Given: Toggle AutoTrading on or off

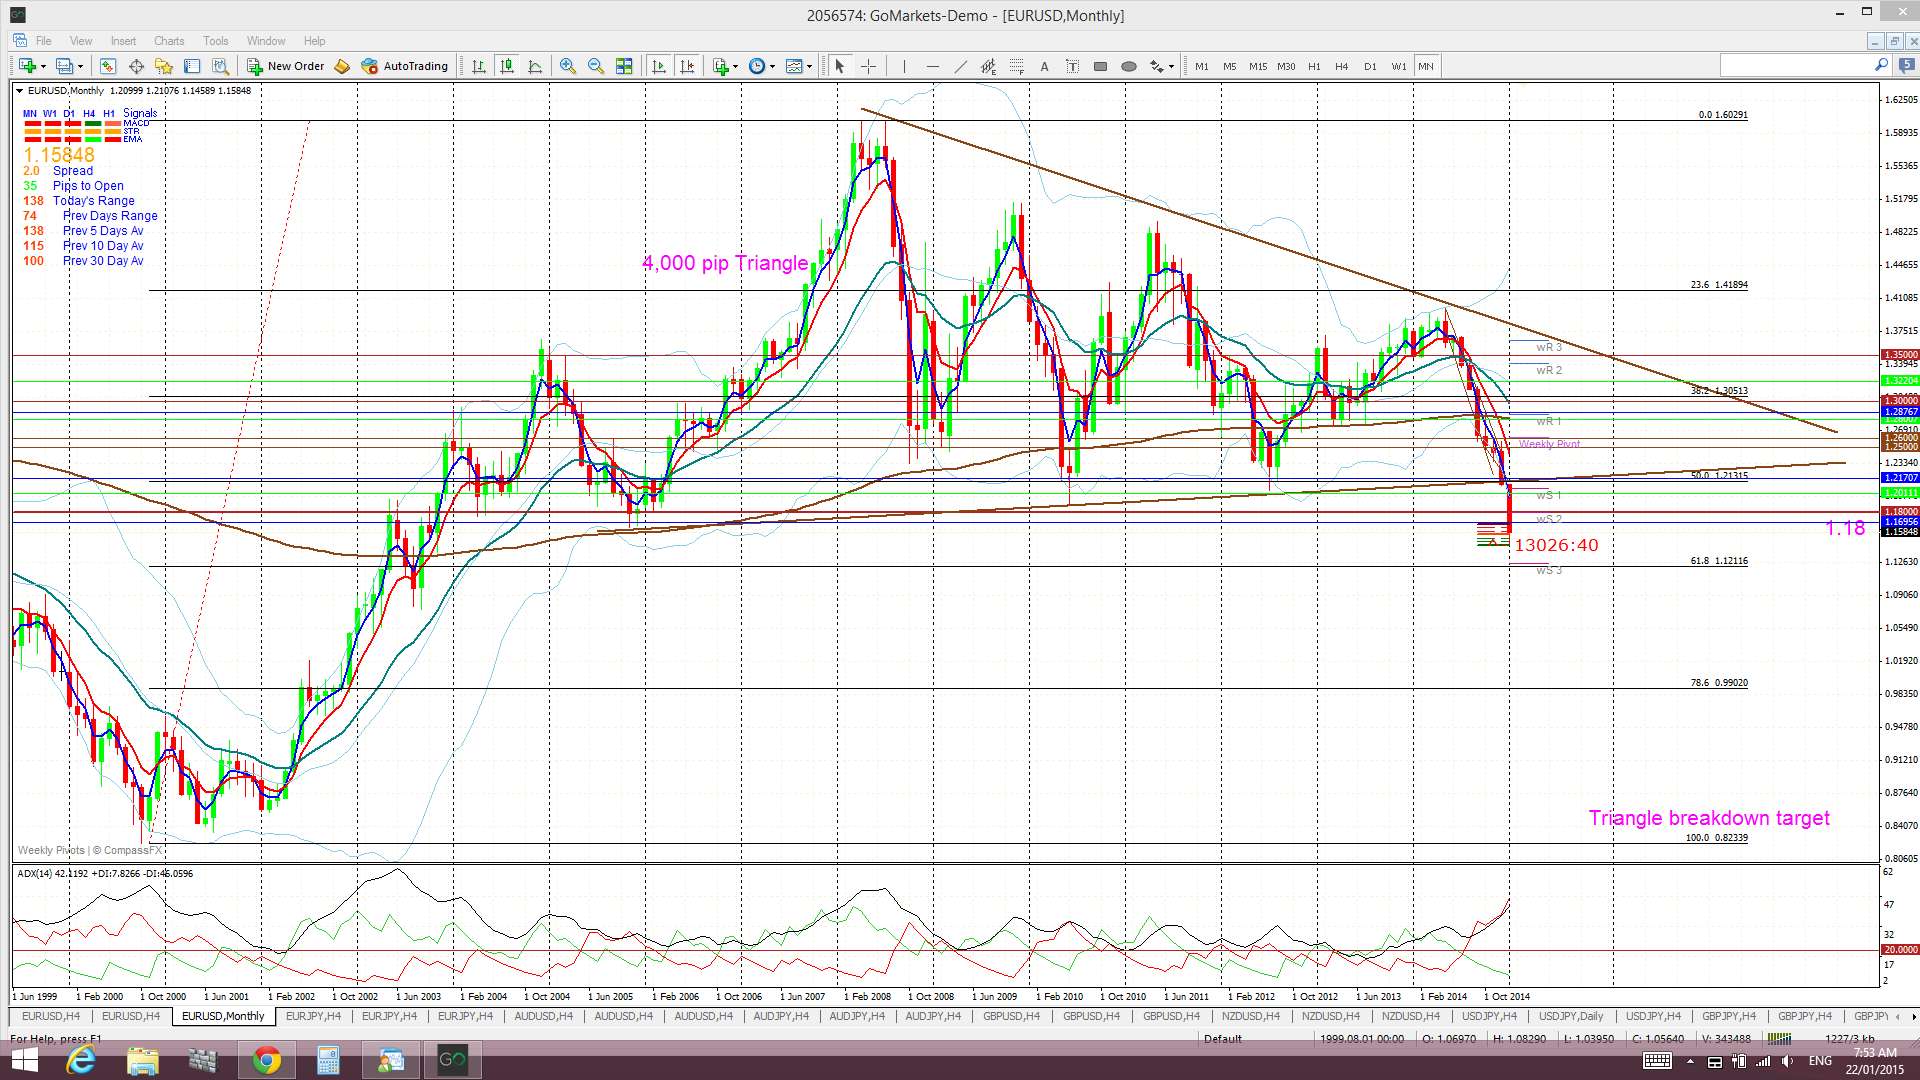Looking at the screenshot, I should click(405, 66).
